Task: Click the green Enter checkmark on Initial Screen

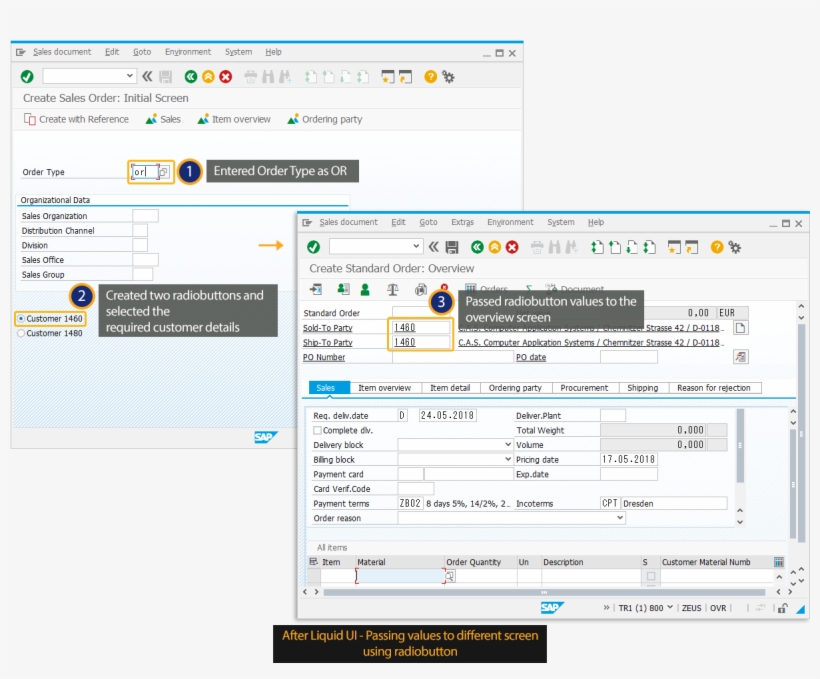Action: [27, 76]
